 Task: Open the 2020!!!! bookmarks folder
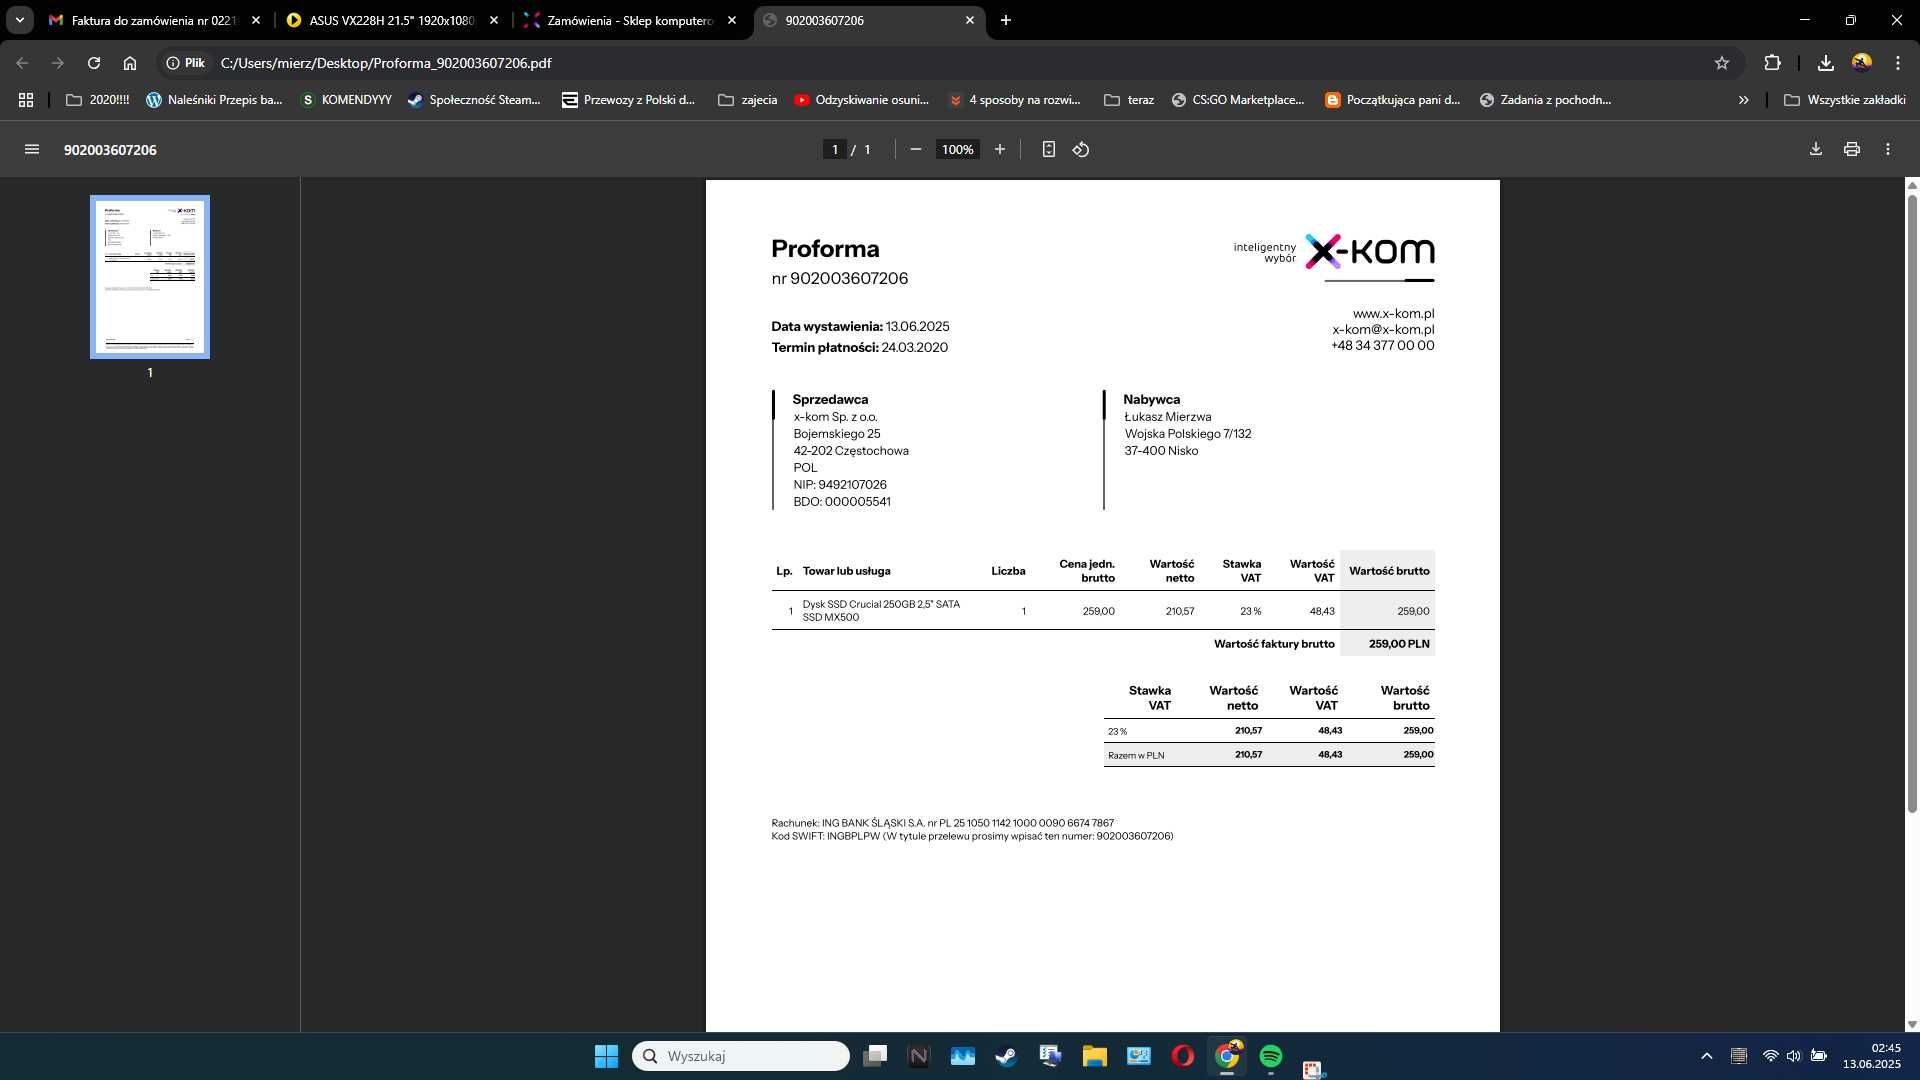[97, 100]
